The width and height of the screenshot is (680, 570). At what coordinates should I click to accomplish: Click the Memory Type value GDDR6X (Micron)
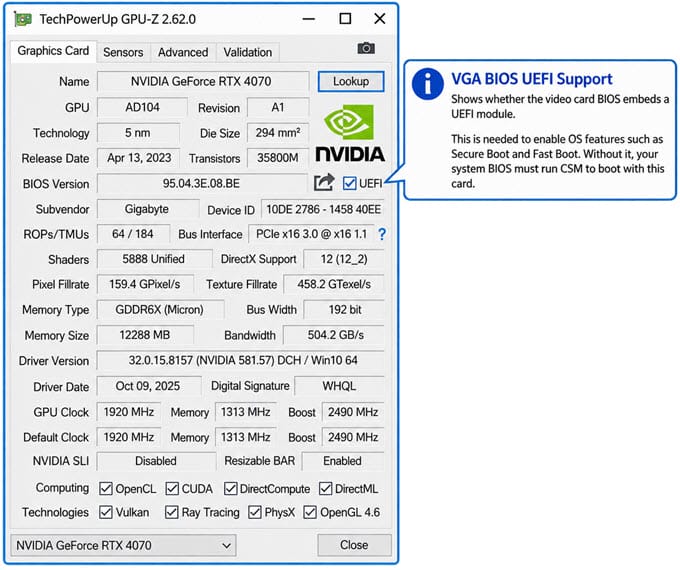(x=160, y=310)
